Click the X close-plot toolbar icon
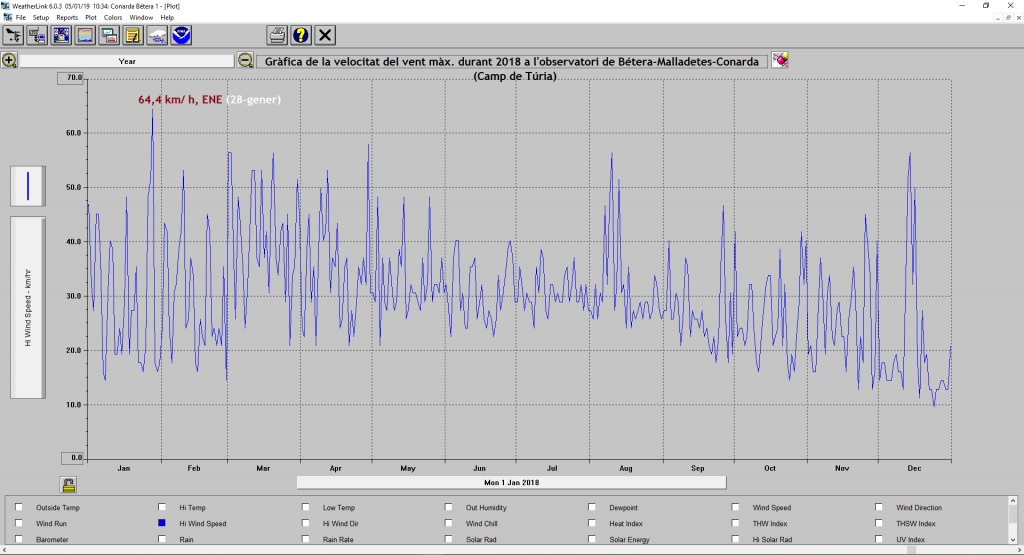 (x=325, y=36)
